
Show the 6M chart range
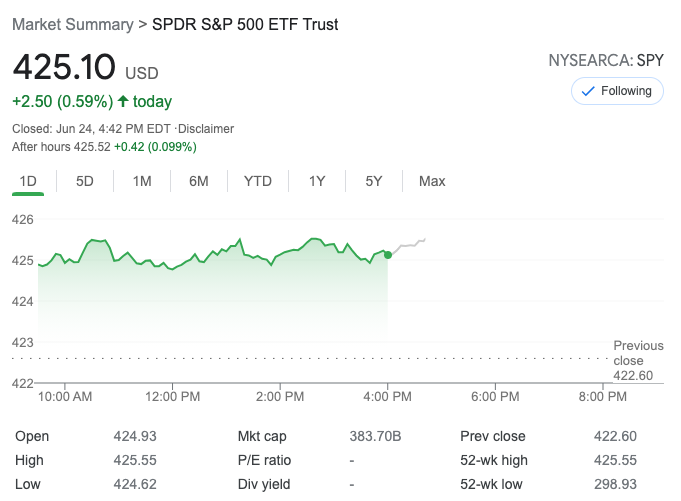click(199, 181)
